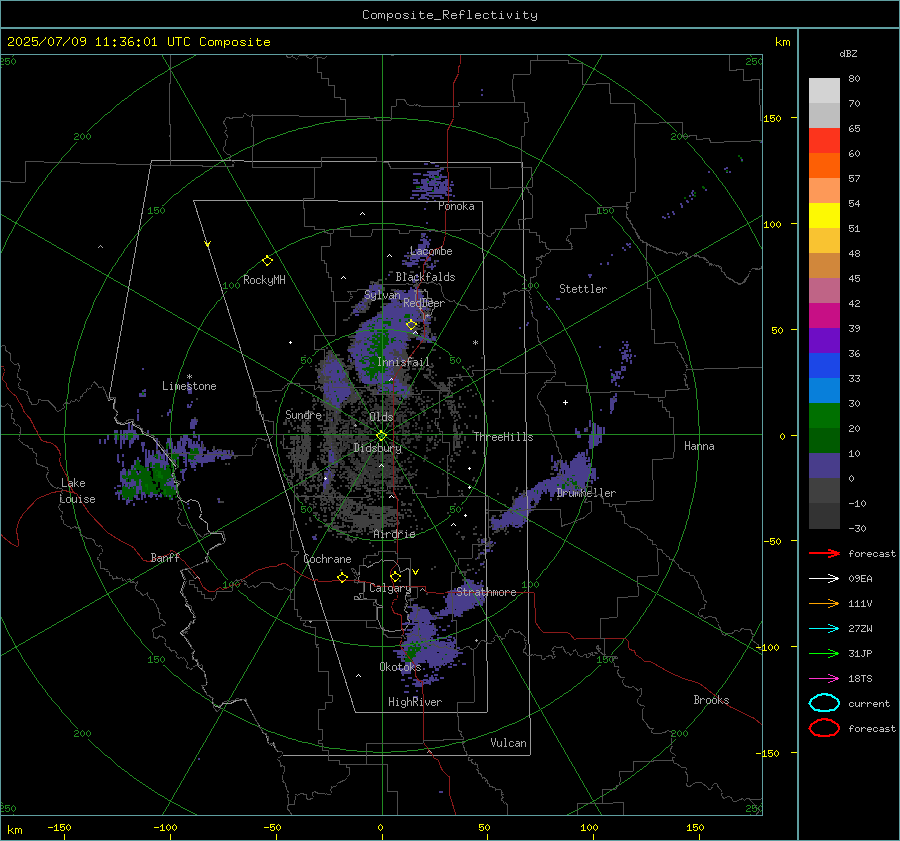Click the yellow diamond marker near RockyMH

pos(267,261)
